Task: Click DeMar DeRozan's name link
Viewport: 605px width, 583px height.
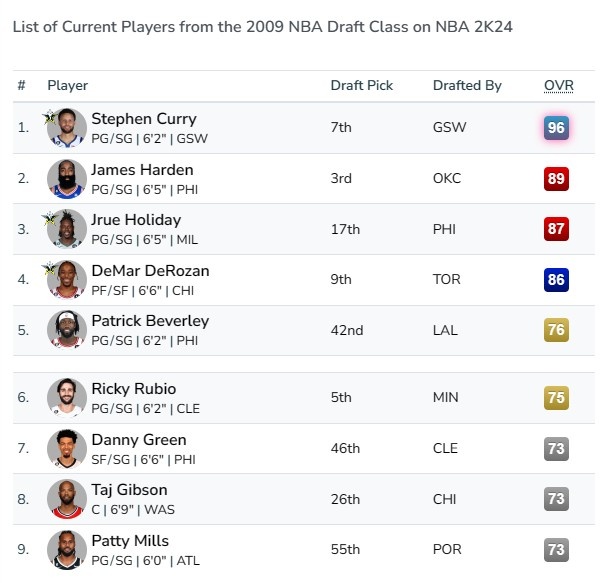Action: click(x=150, y=270)
